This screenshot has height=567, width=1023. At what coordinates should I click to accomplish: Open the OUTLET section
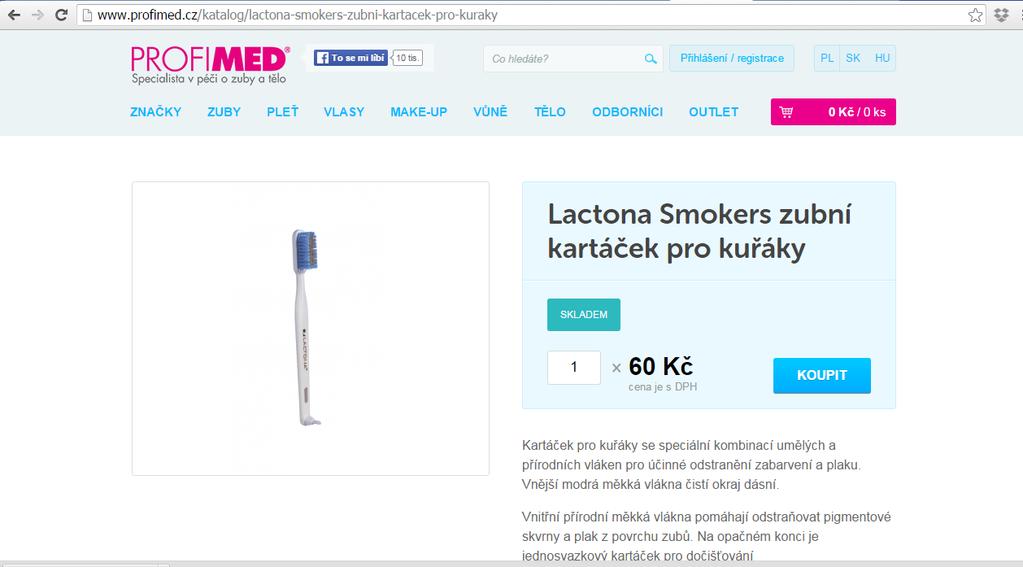(x=714, y=112)
